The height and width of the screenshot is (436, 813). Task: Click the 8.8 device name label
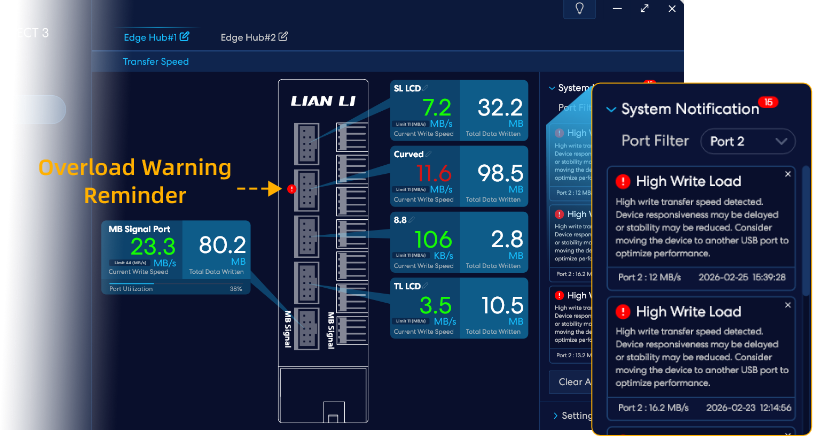pos(400,220)
